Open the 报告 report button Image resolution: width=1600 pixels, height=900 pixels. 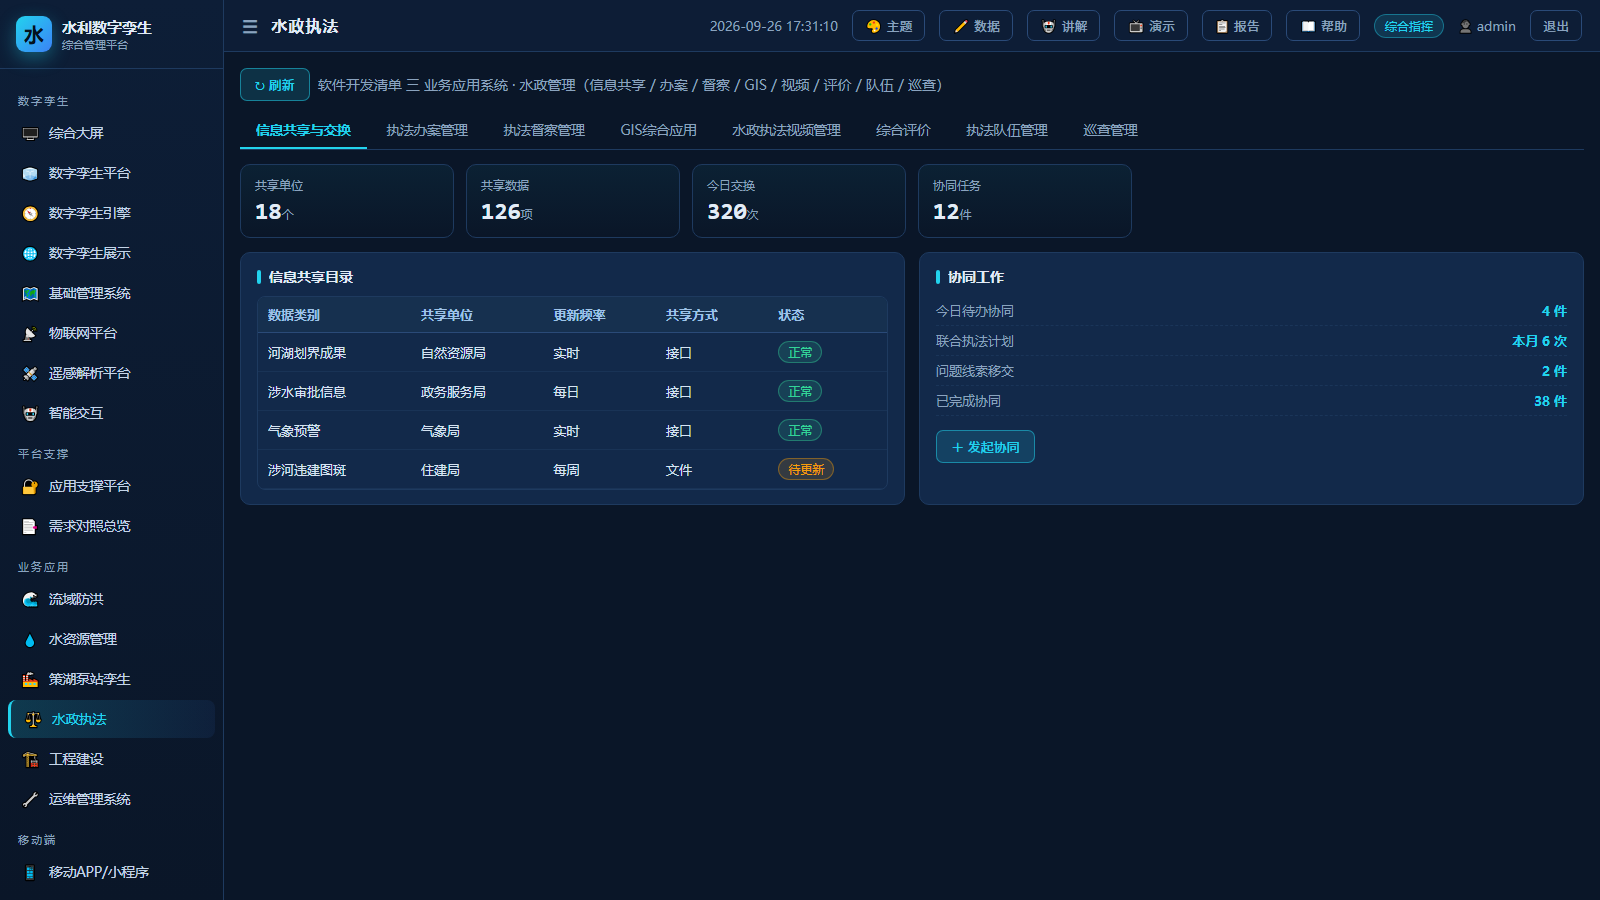1237,26
